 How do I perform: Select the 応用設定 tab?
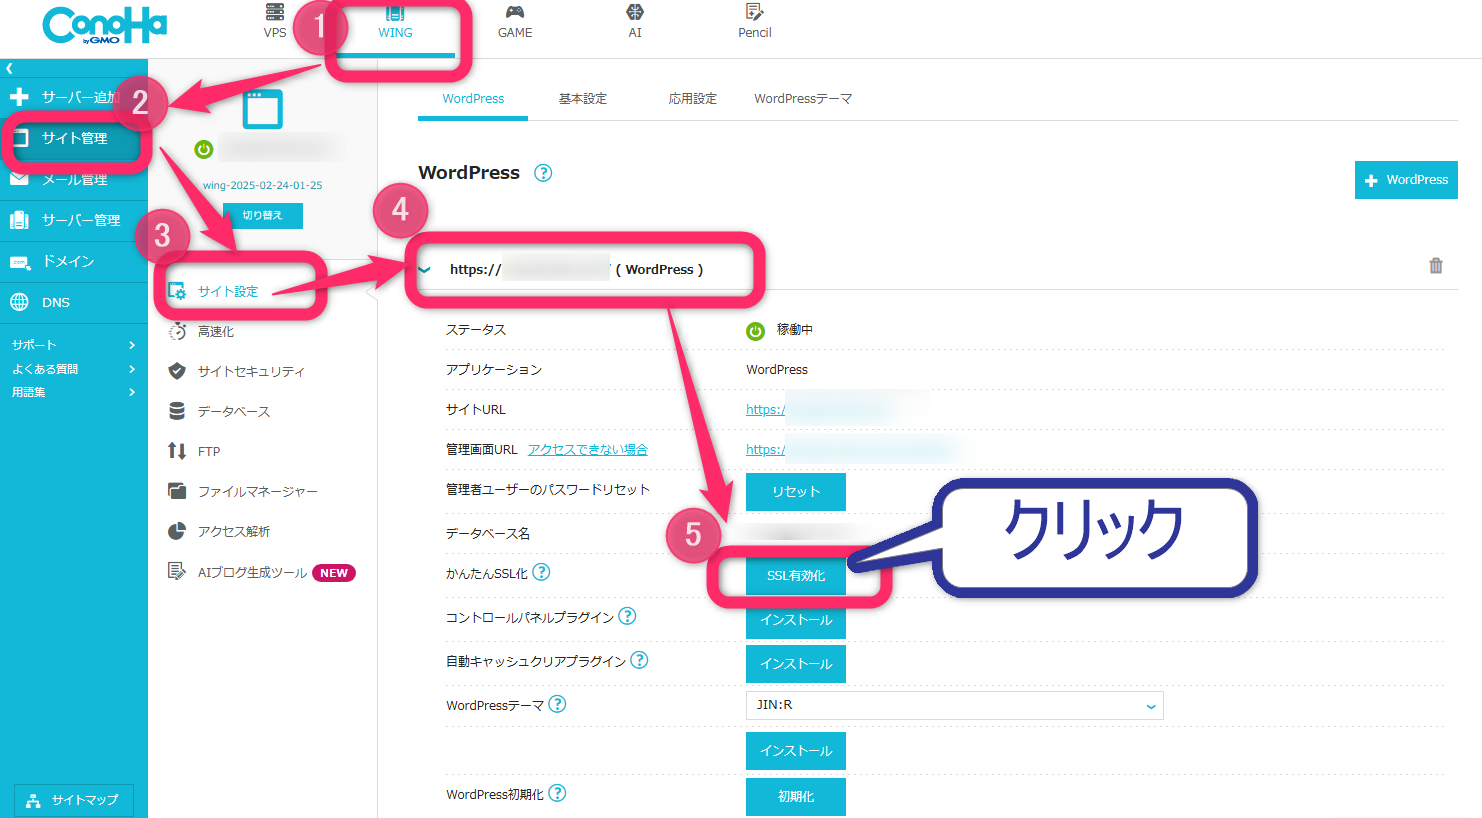[x=693, y=99]
